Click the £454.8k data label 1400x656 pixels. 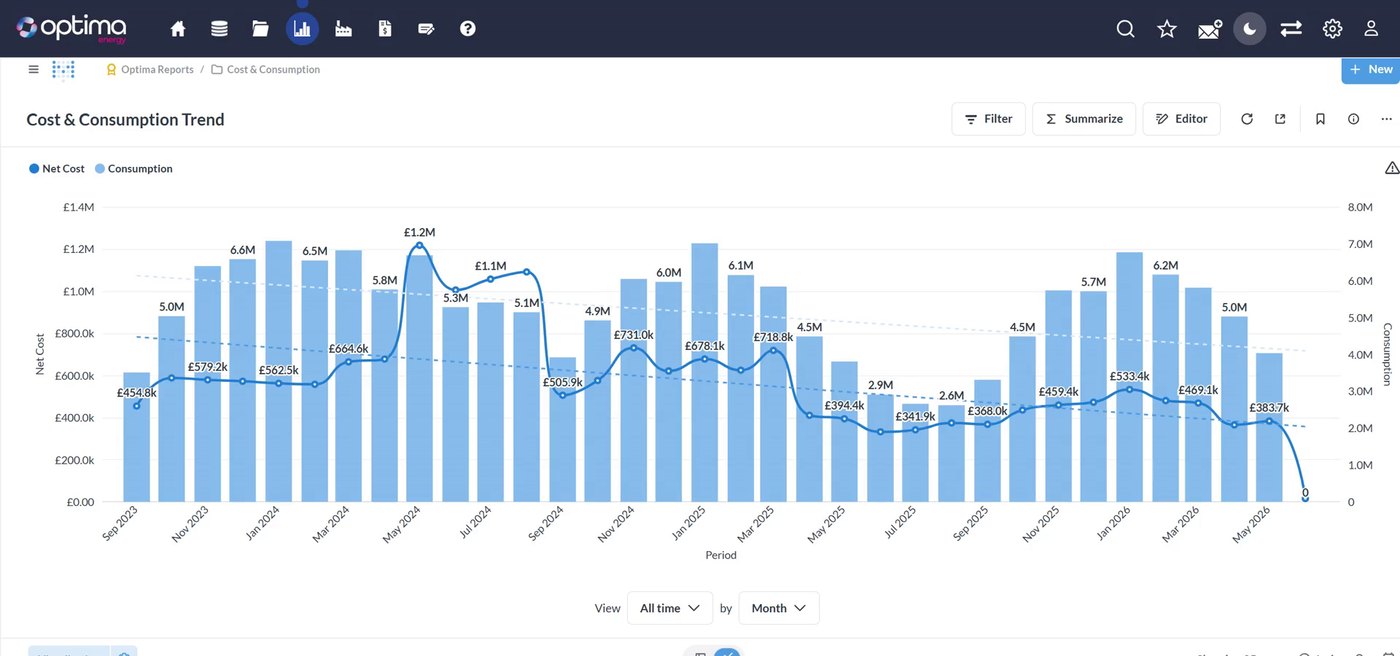click(x=136, y=393)
